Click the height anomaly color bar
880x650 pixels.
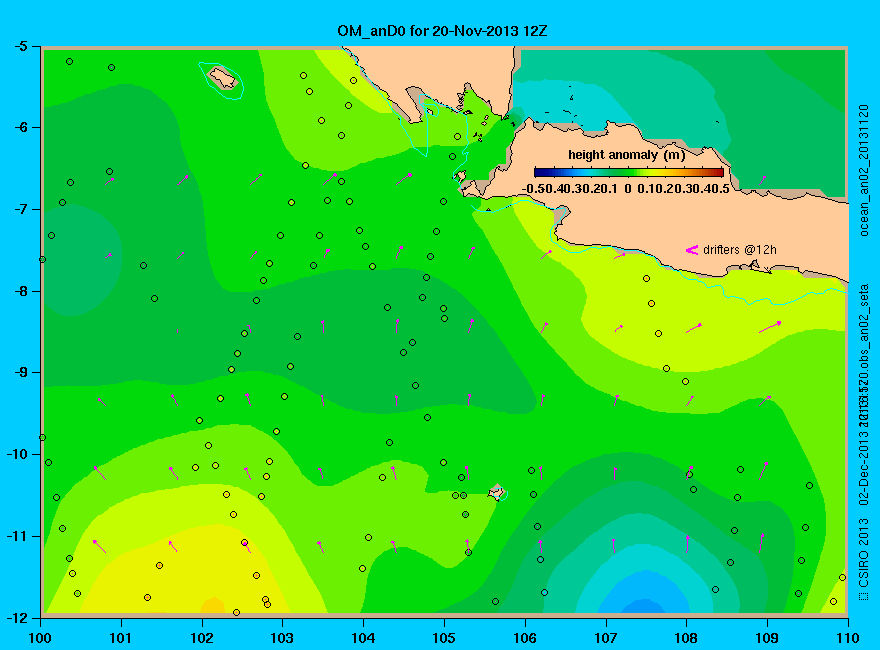click(x=629, y=173)
